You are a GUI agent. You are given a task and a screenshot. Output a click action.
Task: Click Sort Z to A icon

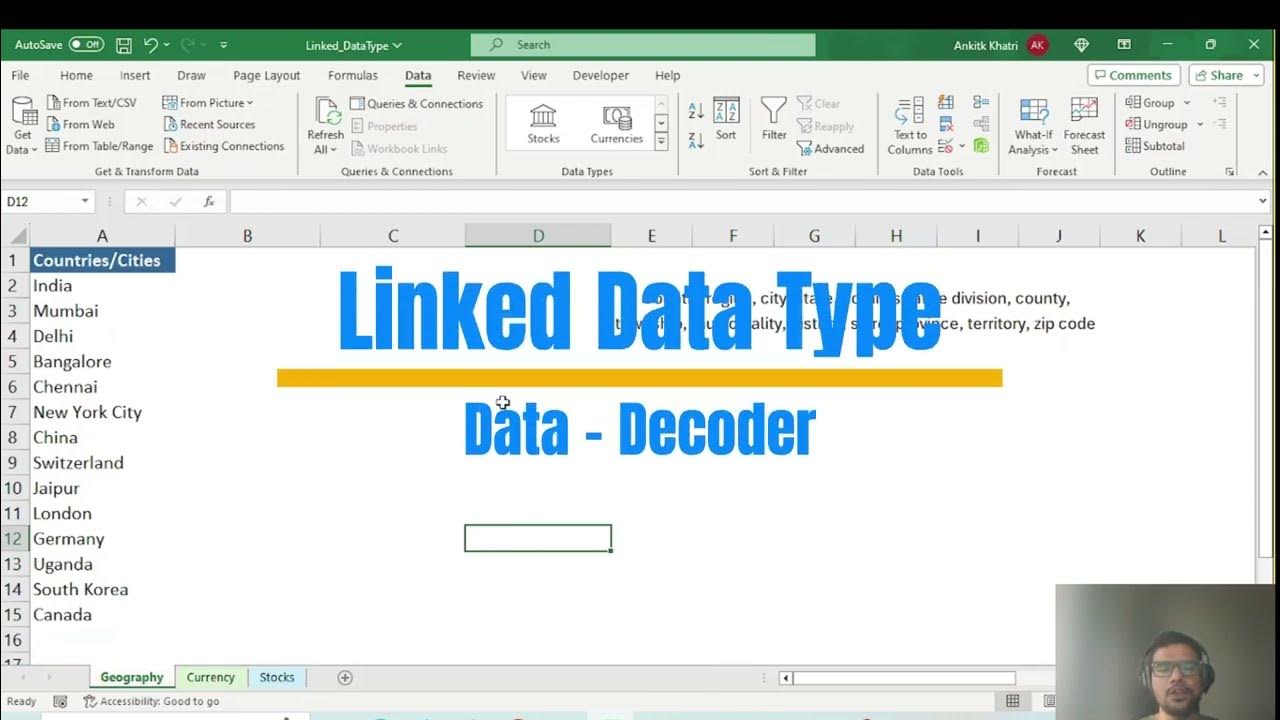tap(696, 139)
